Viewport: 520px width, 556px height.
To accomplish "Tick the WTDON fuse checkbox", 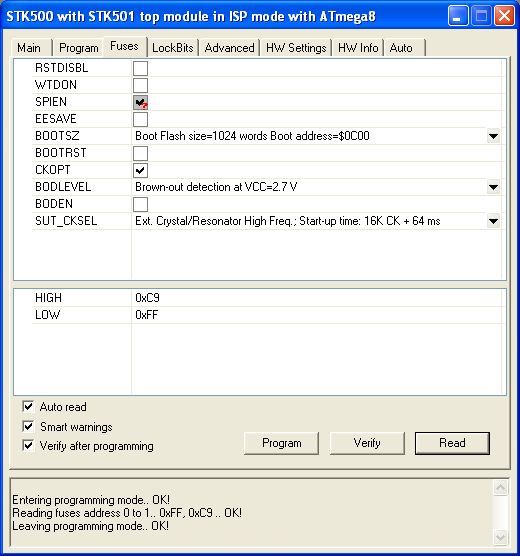I will point(140,85).
